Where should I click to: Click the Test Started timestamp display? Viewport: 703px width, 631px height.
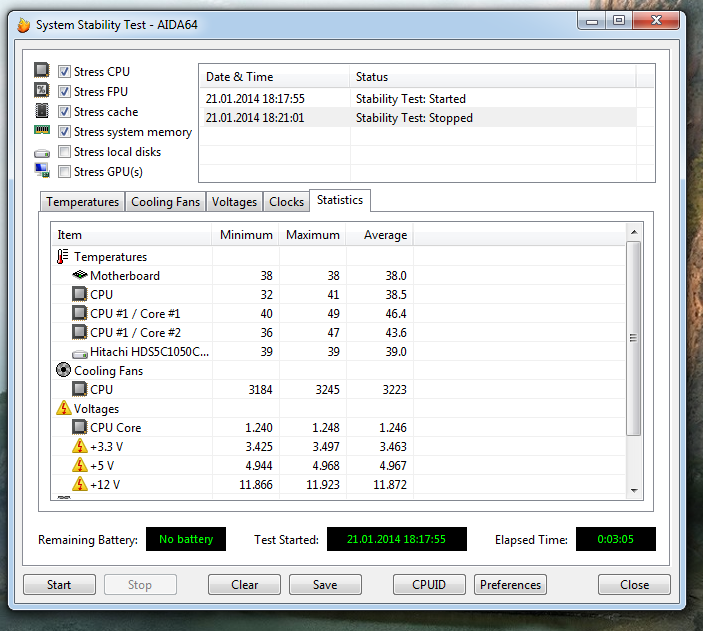click(x=396, y=539)
